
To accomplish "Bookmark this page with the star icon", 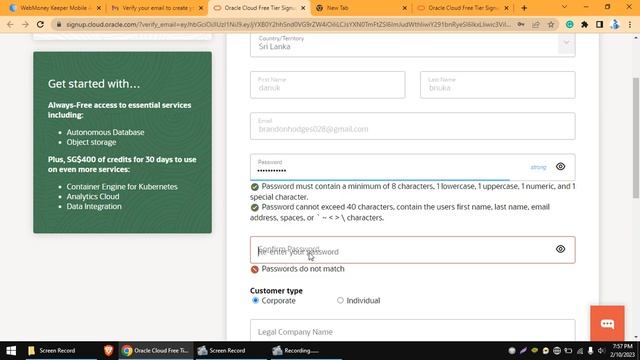I will tap(551, 24).
